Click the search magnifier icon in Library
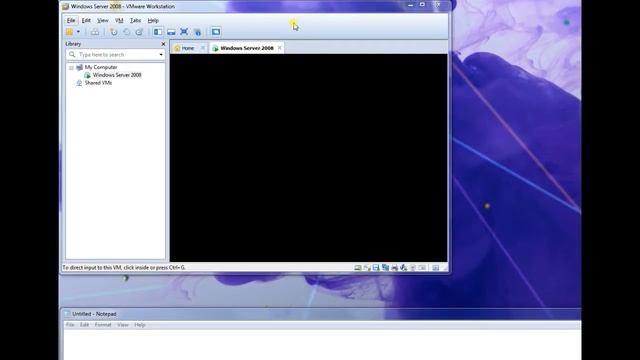The image size is (640, 360). click(x=72, y=54)
